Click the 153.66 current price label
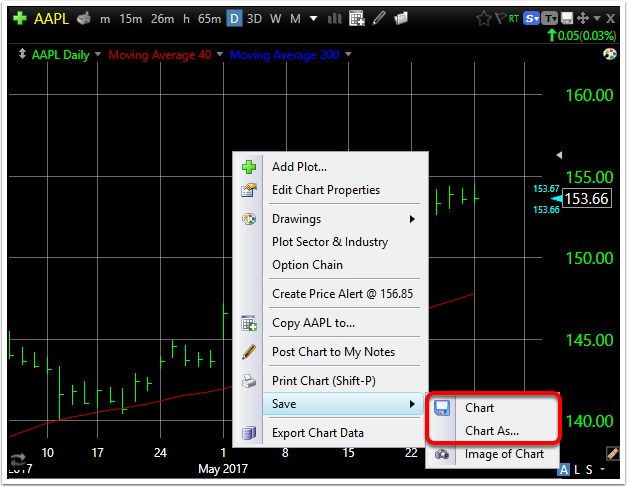The height and width of the screenshot is (487, 627). tap(587, 198)
